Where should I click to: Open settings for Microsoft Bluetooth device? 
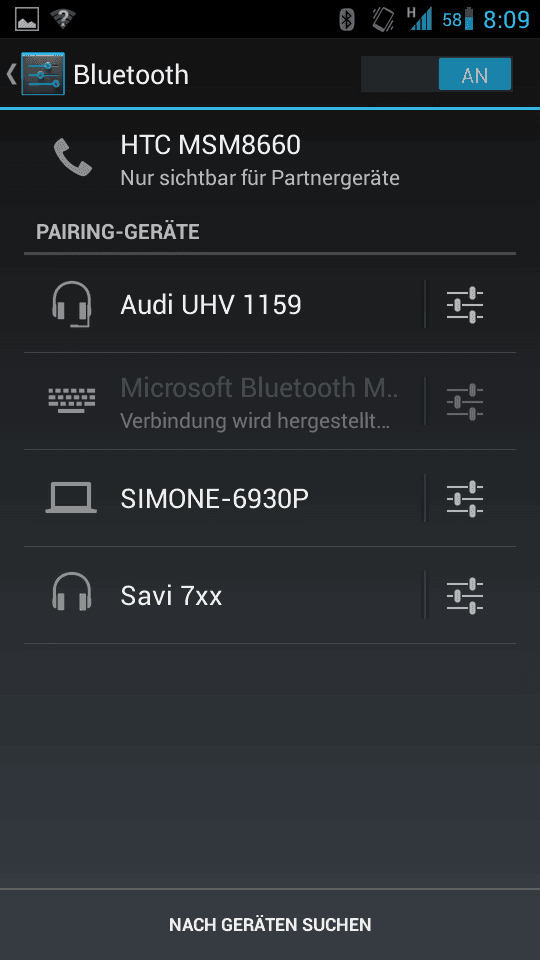click(x=465, y=401)
